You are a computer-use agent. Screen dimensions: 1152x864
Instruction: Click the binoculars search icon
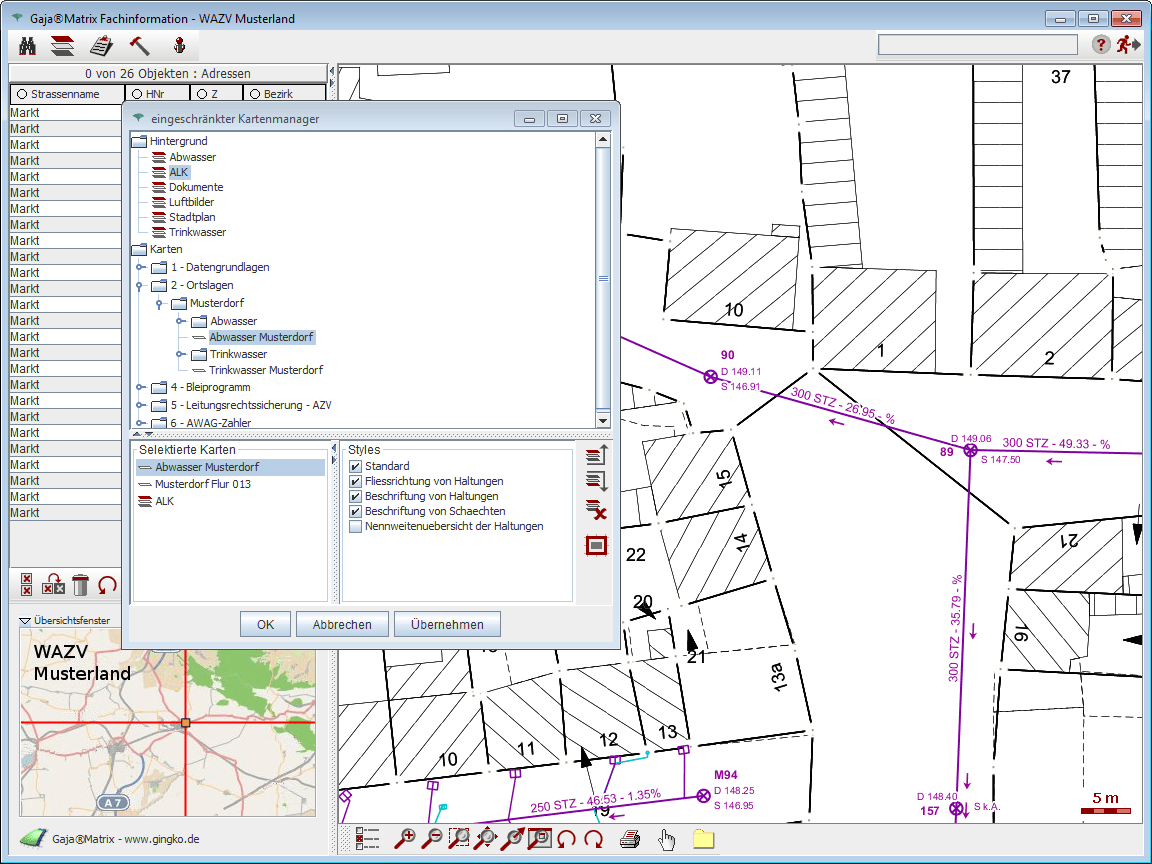(28, 45)
